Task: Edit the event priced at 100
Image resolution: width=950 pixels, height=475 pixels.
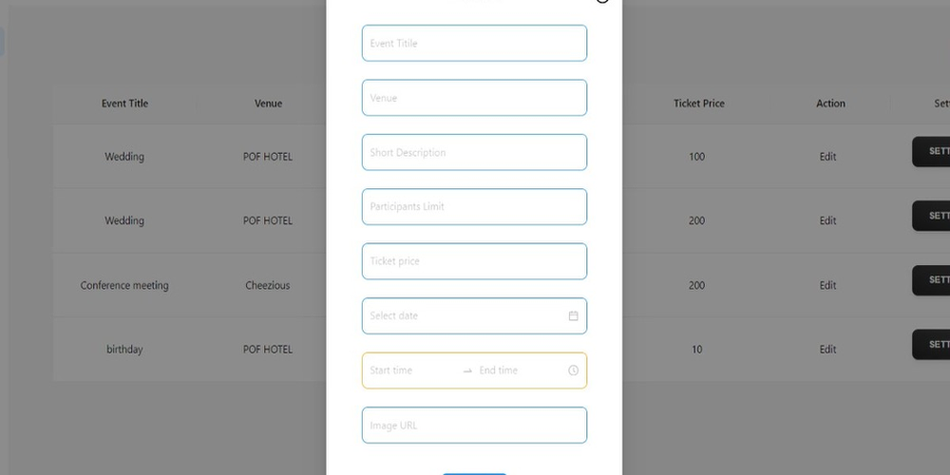Action: point(828,157)
